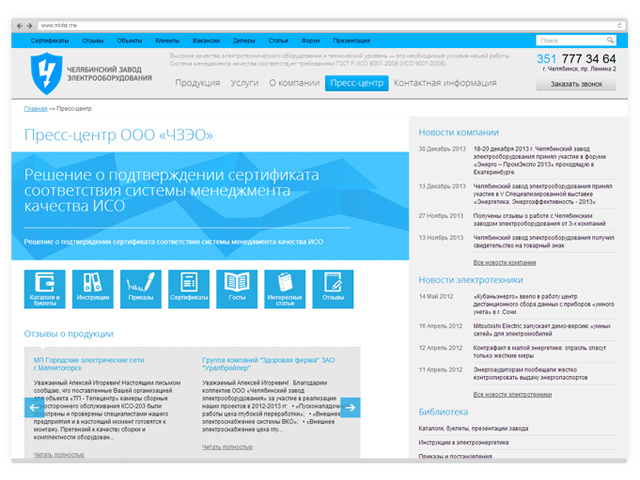Click the Новости компании heading
640x480 pixels.
pos(458,132)
